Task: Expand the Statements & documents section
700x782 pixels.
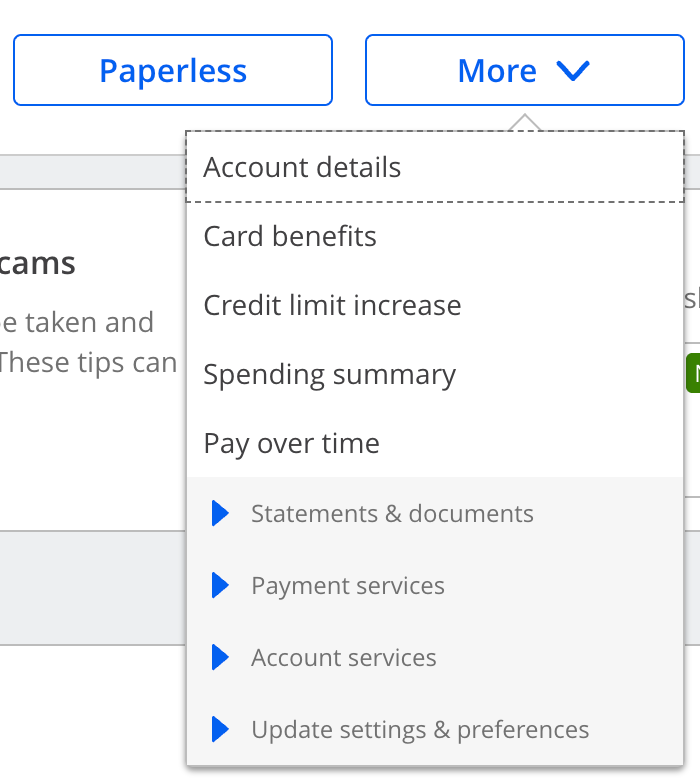Action: click(x=392, y=514)
